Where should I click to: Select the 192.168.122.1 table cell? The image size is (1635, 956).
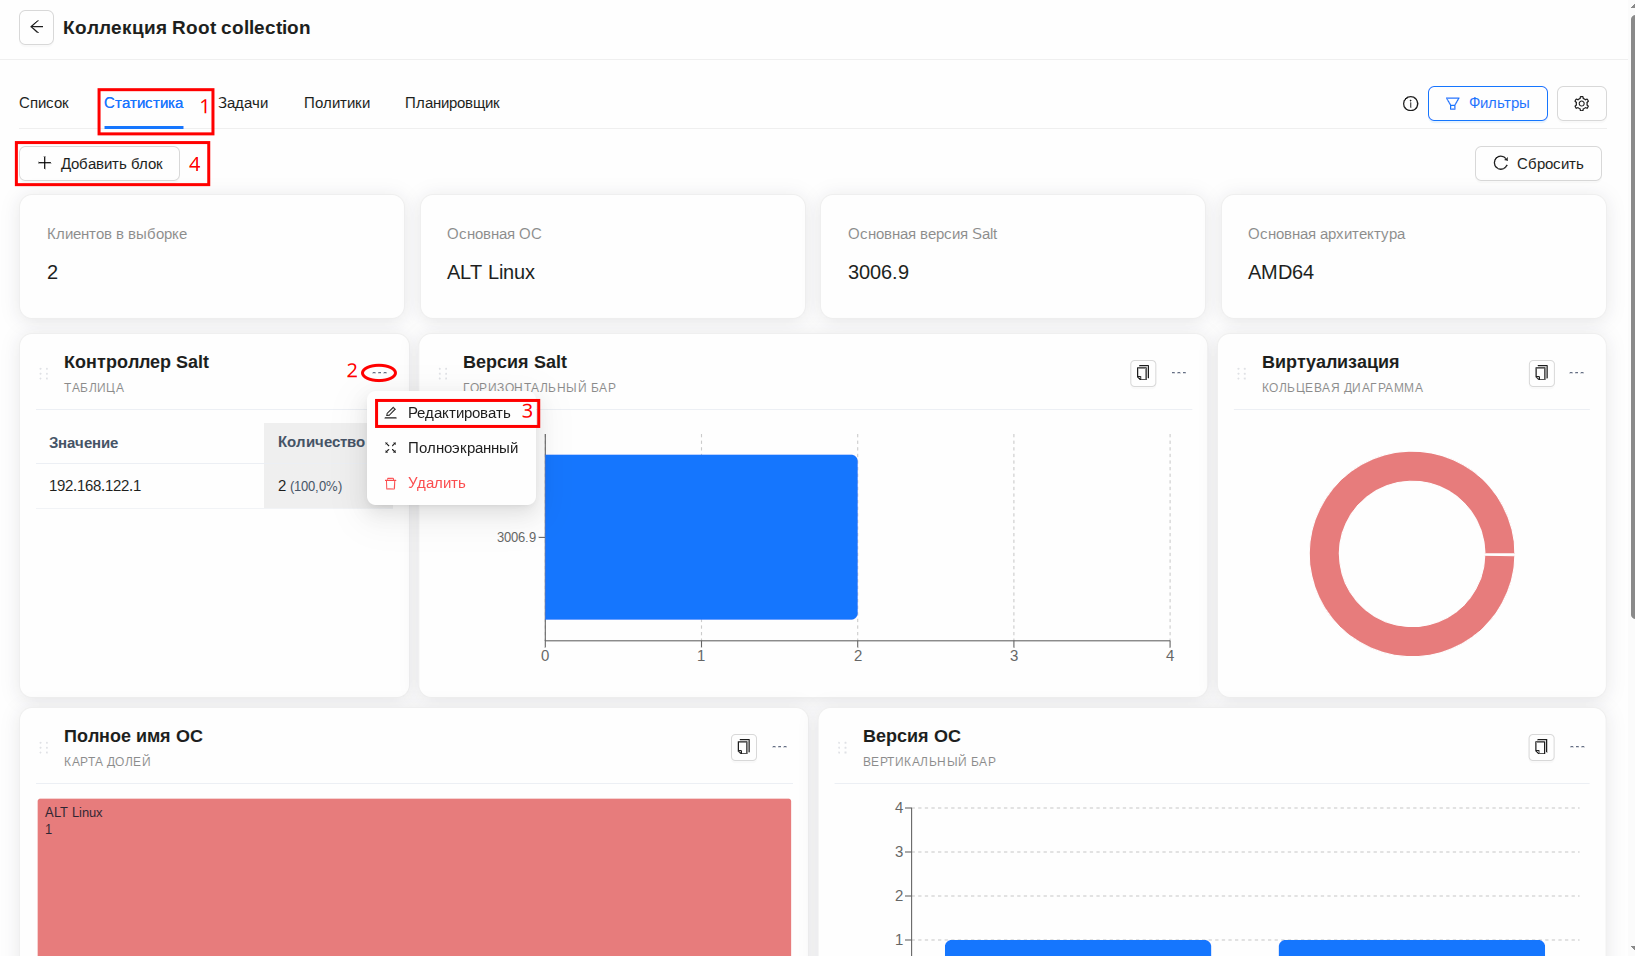pyautogui.click(x=150, y=486)
